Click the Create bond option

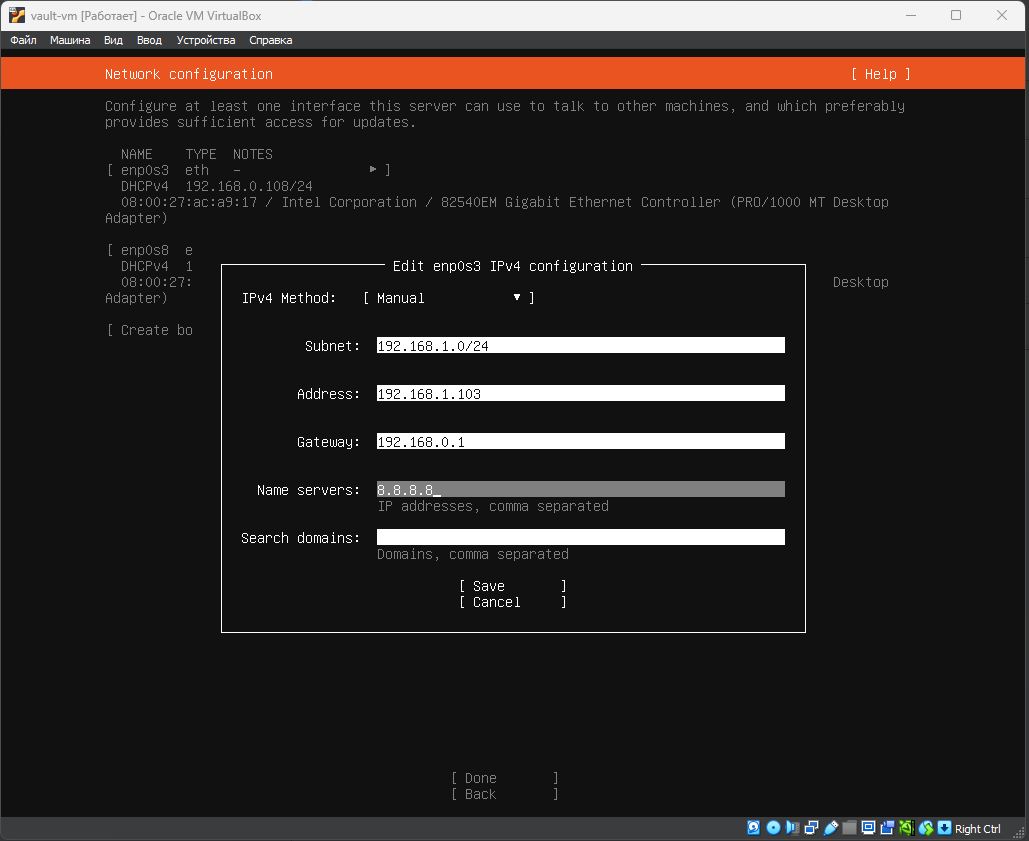click(x=150, y=330)
